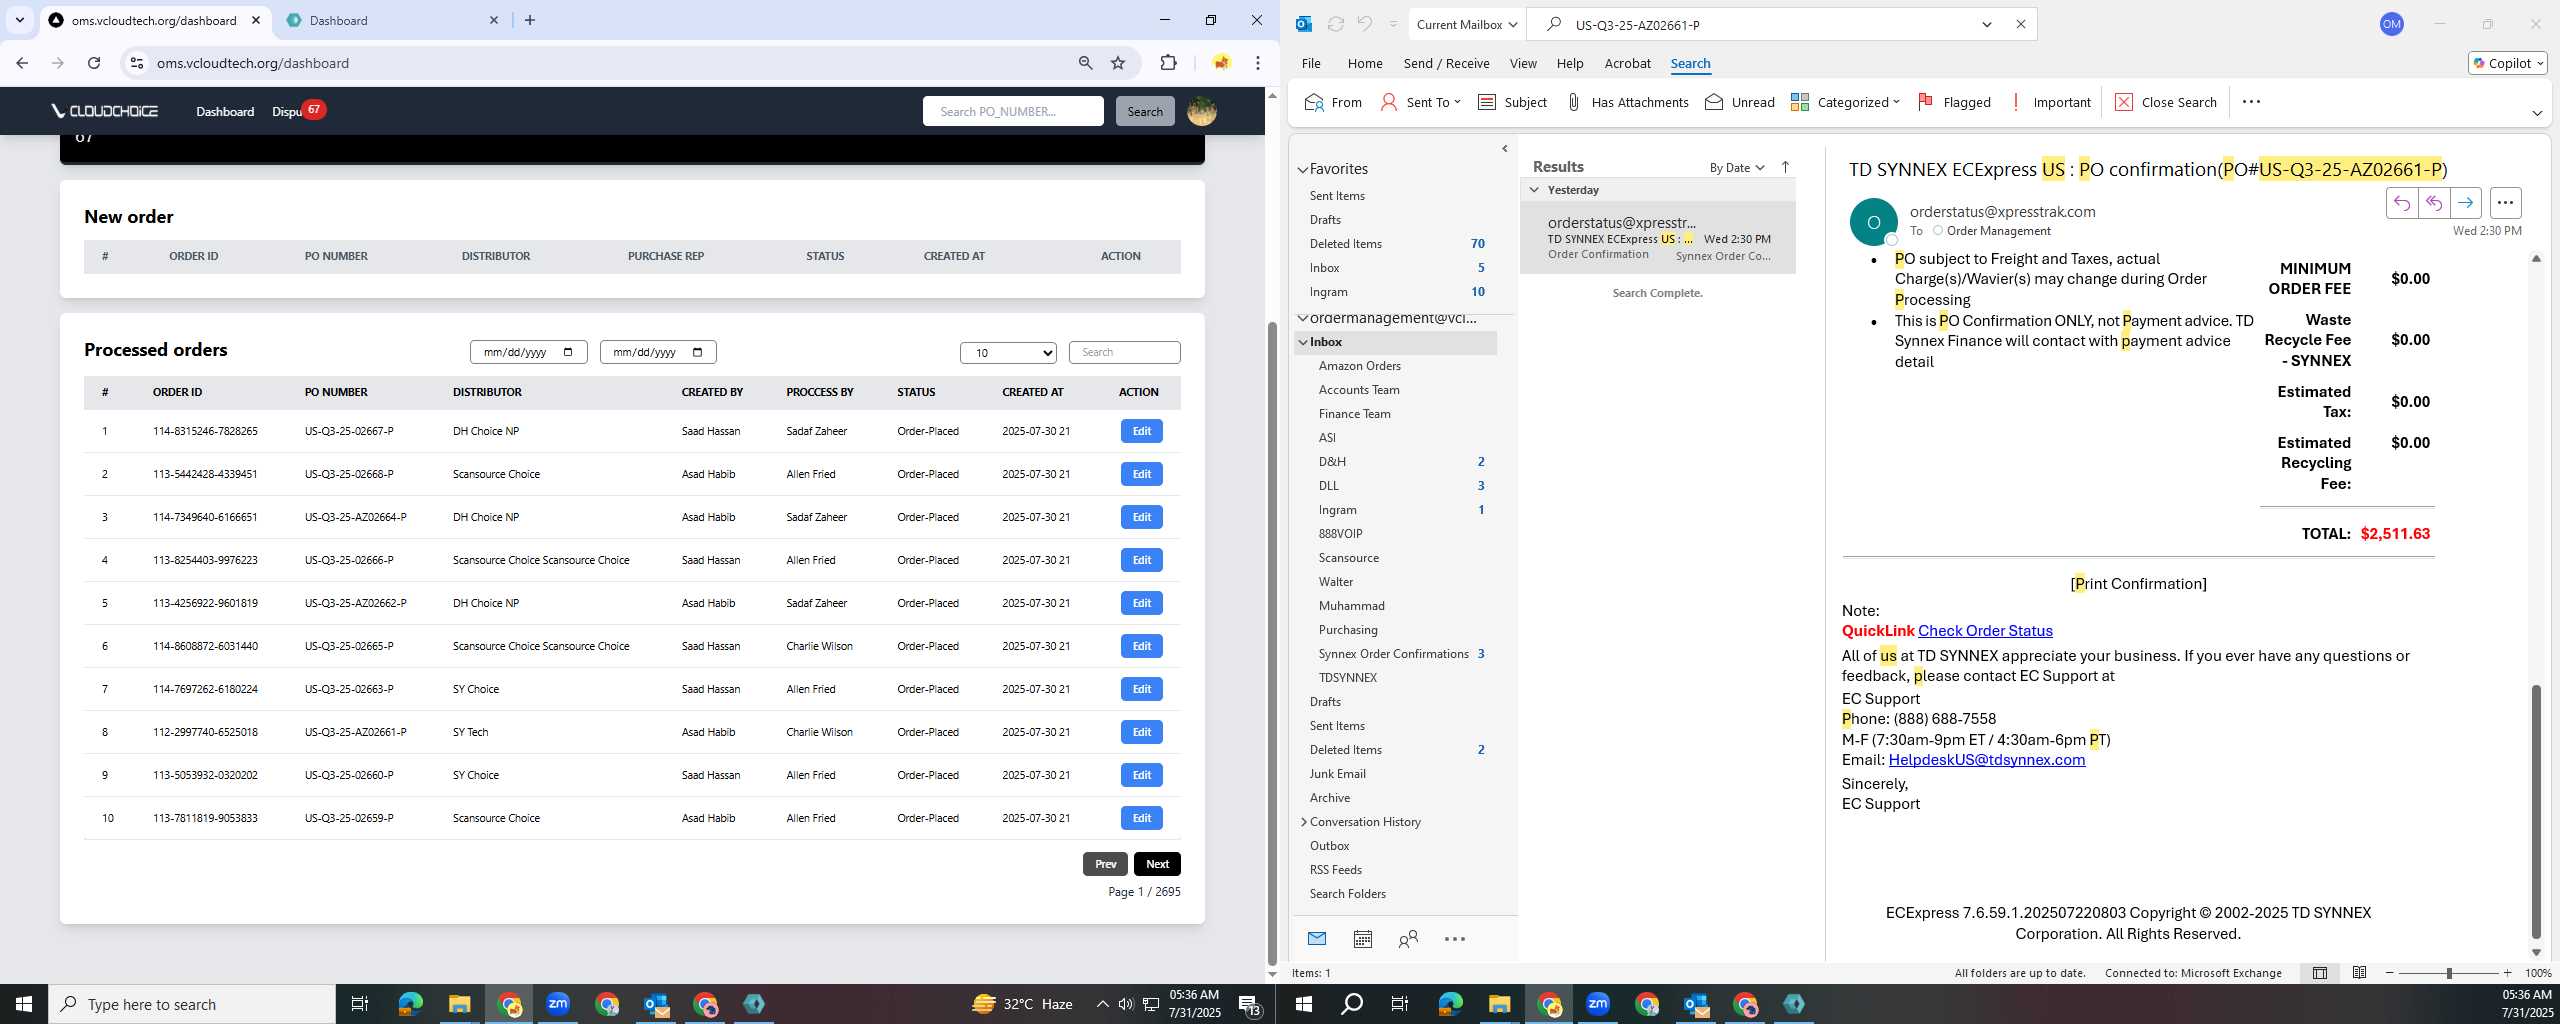2560x1024 pixels.
Task: Open the Categorized filter dropdown
Action: click(x=1845, y=102)
